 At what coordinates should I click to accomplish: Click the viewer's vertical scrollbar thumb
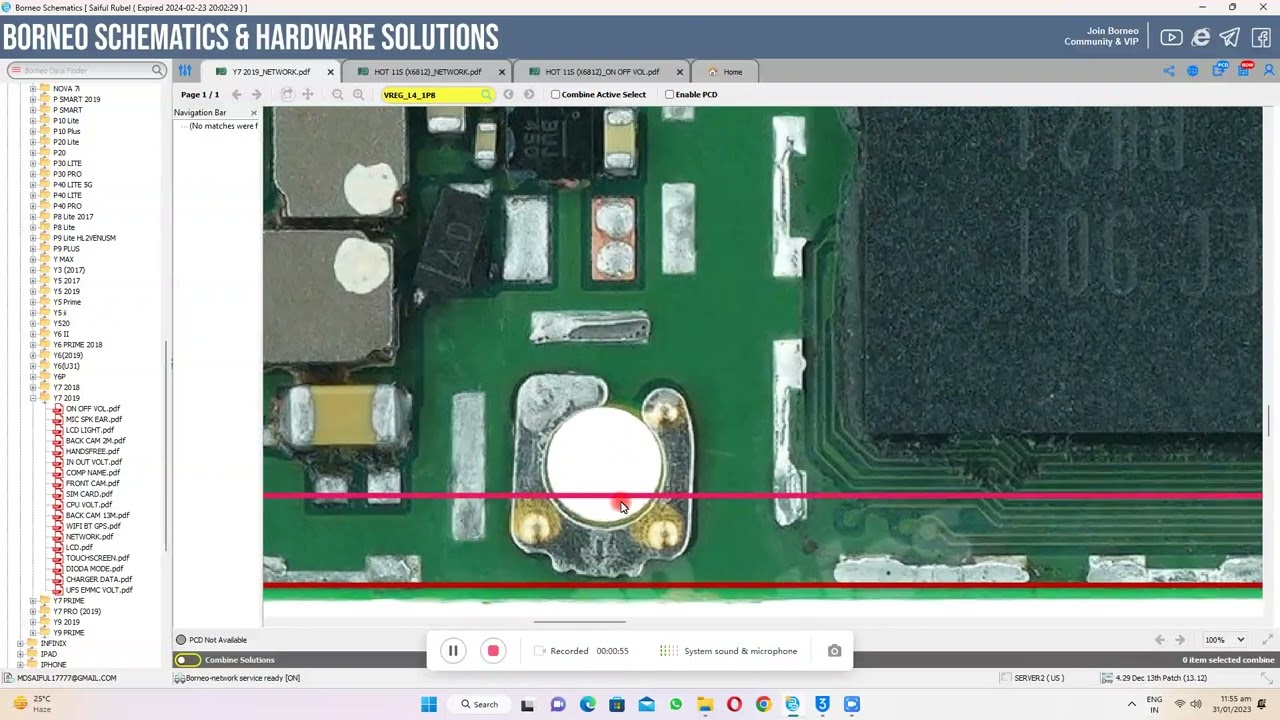click(1268, 420)
